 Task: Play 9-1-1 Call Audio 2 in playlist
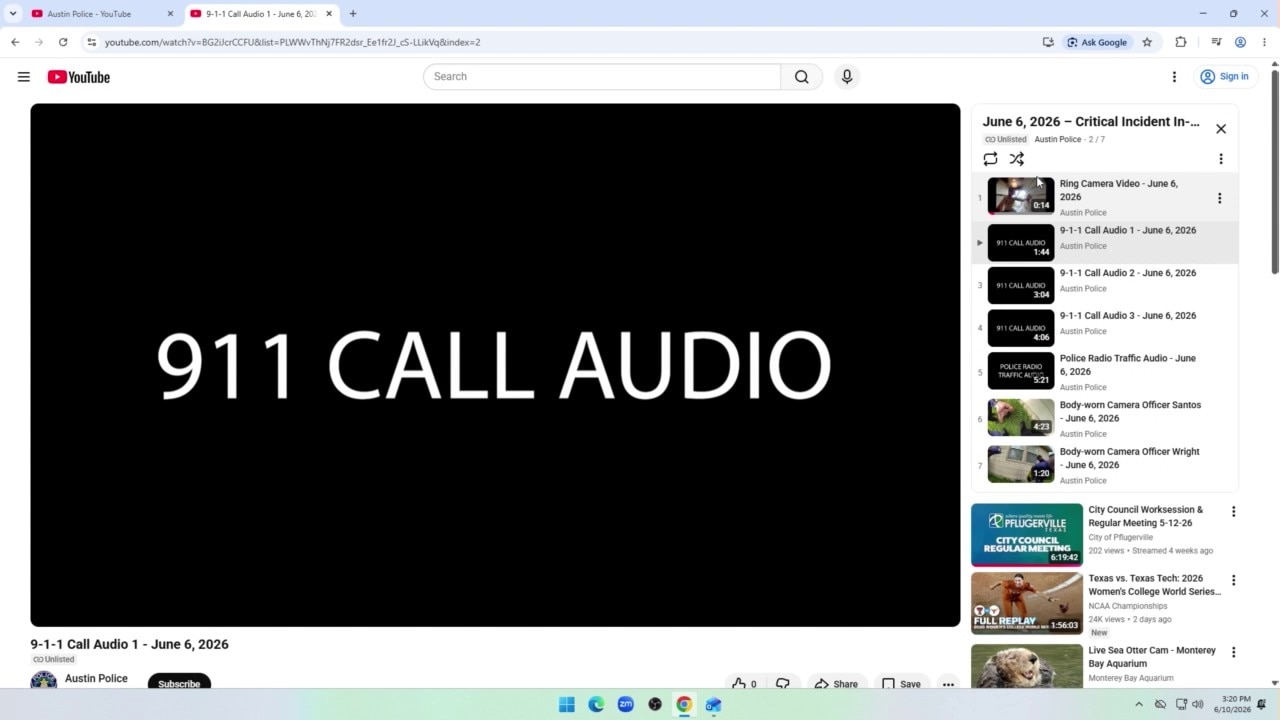[1105, 285]
